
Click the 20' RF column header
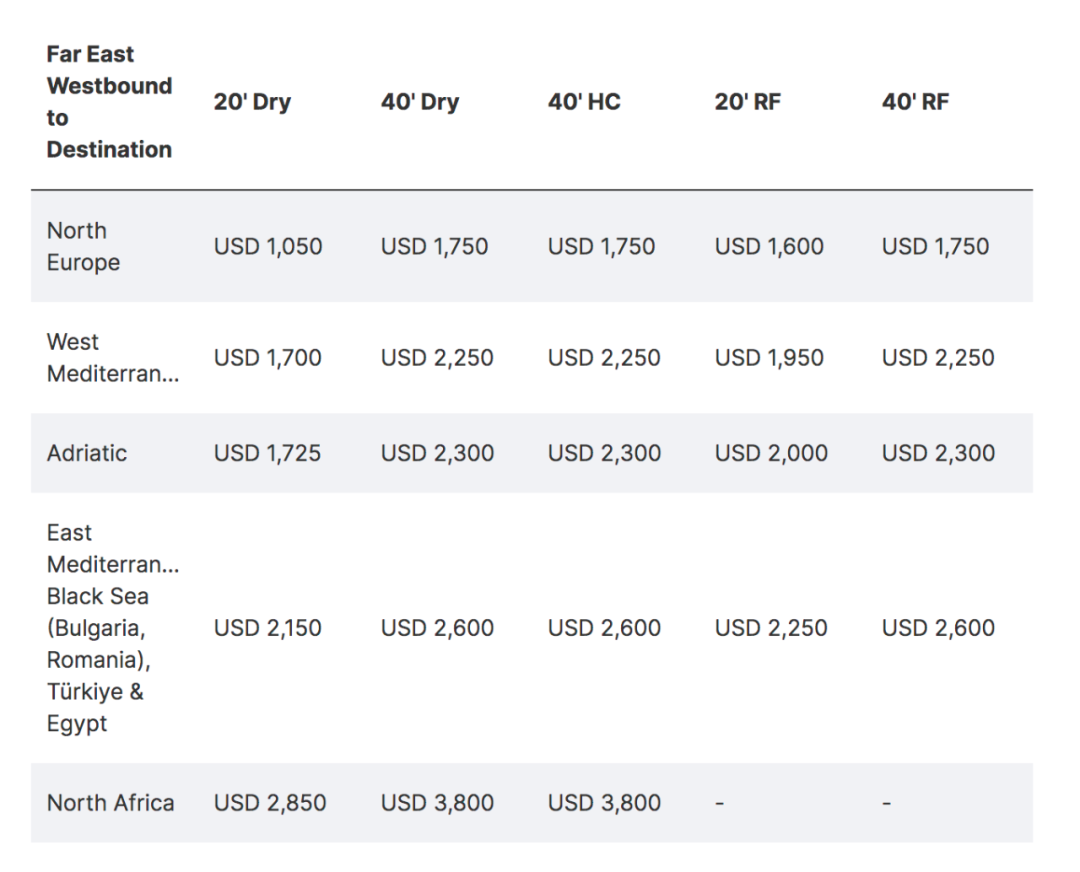coord(747,102)
